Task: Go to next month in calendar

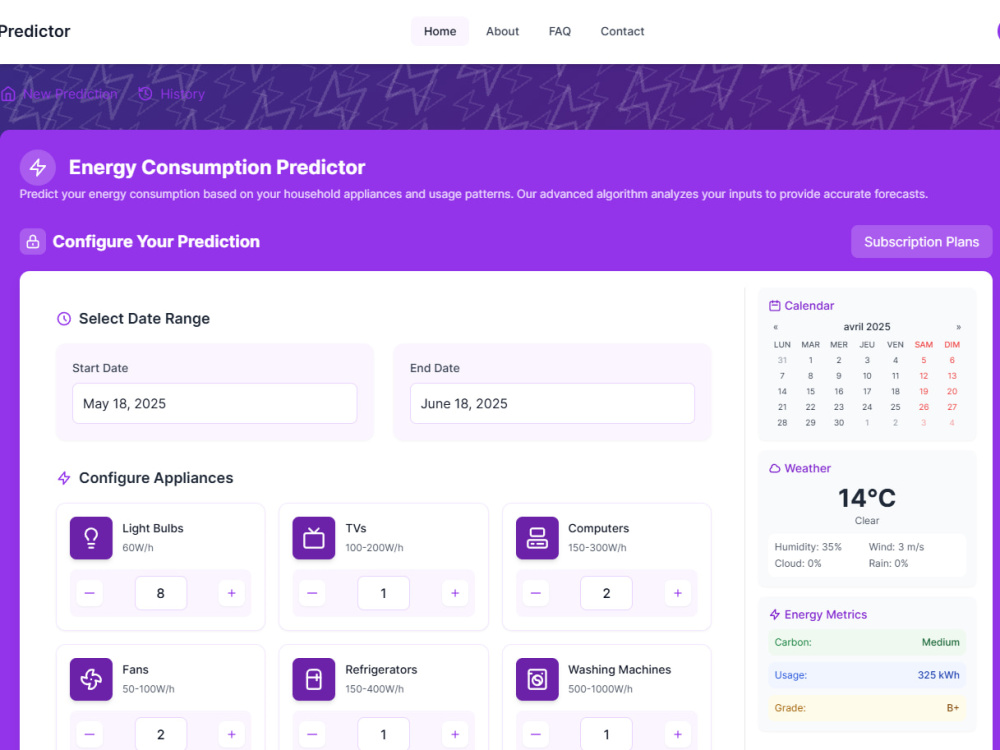Action: click(x=958, y=327)
